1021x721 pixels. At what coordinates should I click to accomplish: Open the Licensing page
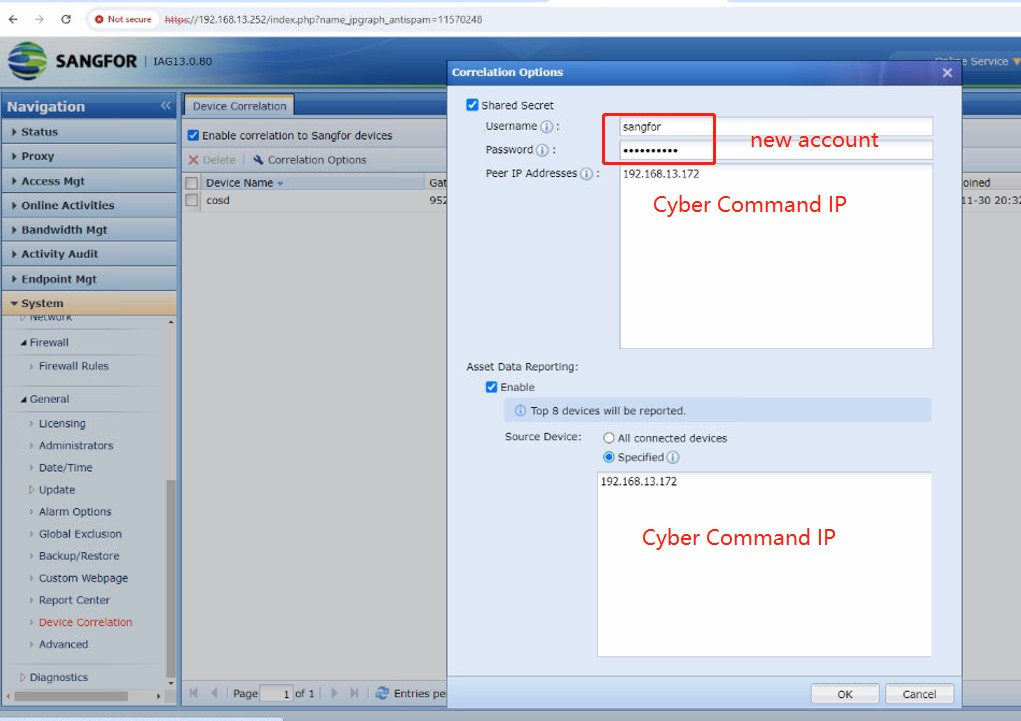pos(62,423)
